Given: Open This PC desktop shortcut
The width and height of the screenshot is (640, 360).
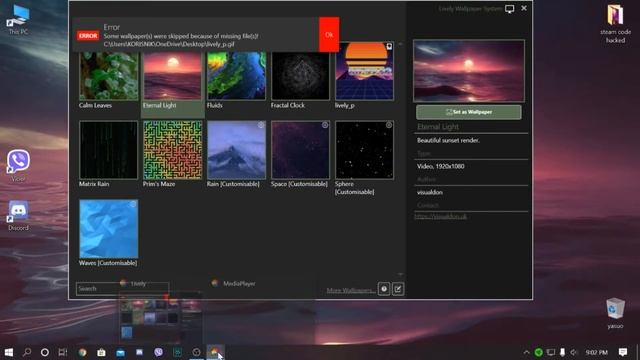Looking at the screenshot, I should (x=18, y=19).
